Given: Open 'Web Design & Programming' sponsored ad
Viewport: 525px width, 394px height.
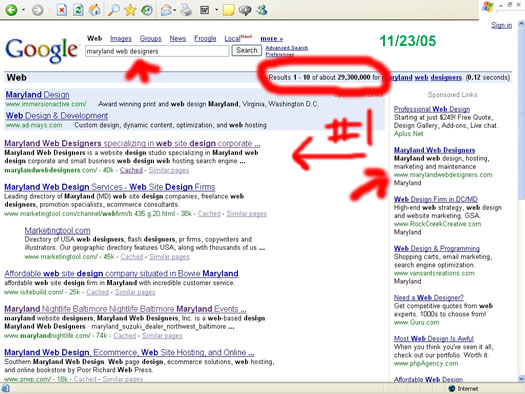Looking at the screenshot, I should point(437,248).
